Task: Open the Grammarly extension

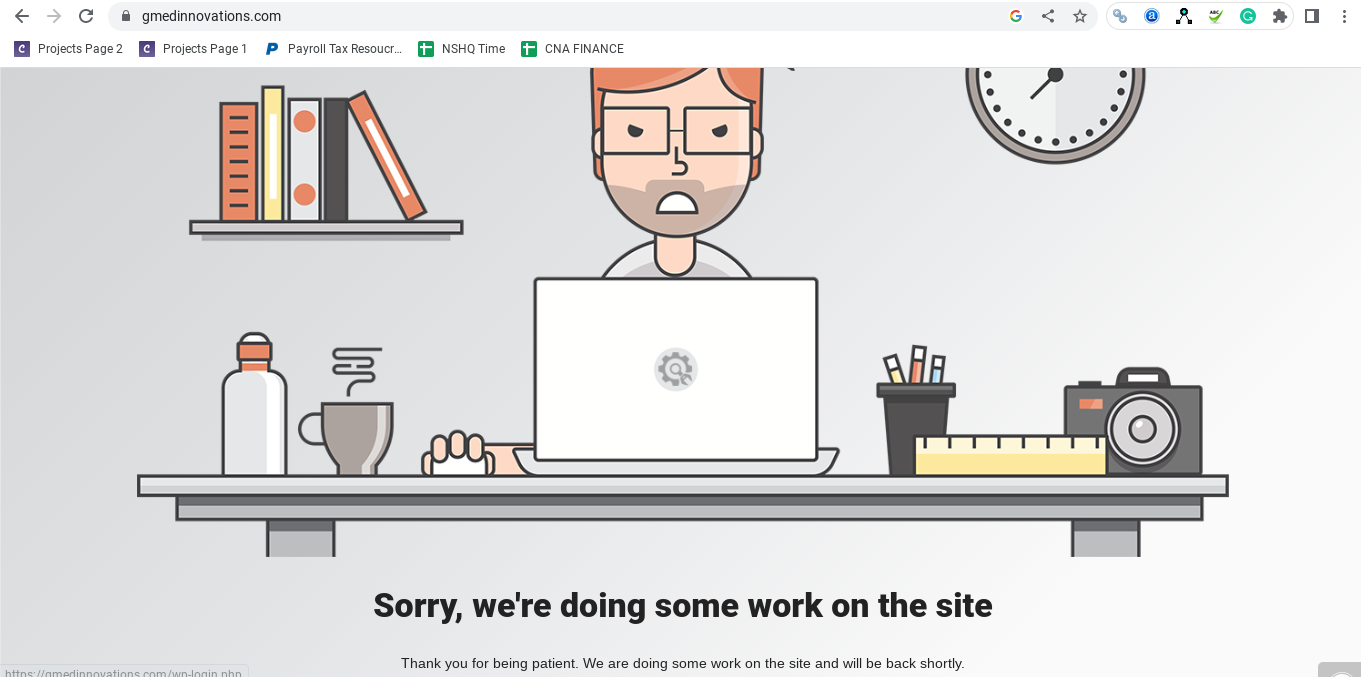Action: pyautogui.click(x=1248, y=16)
